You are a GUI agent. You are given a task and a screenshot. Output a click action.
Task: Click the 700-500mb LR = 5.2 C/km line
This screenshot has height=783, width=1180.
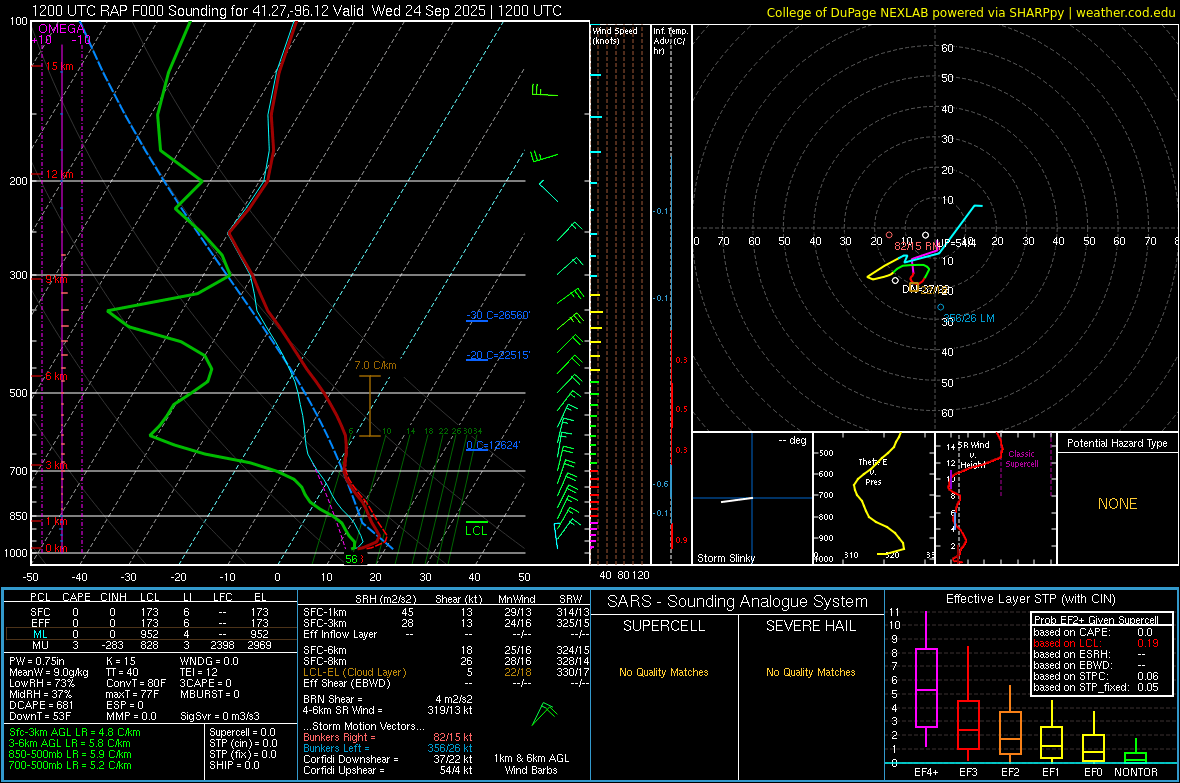70,765
